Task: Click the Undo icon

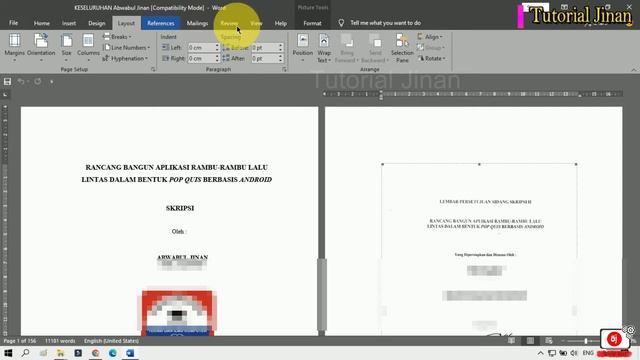Action: click(20, 82)
